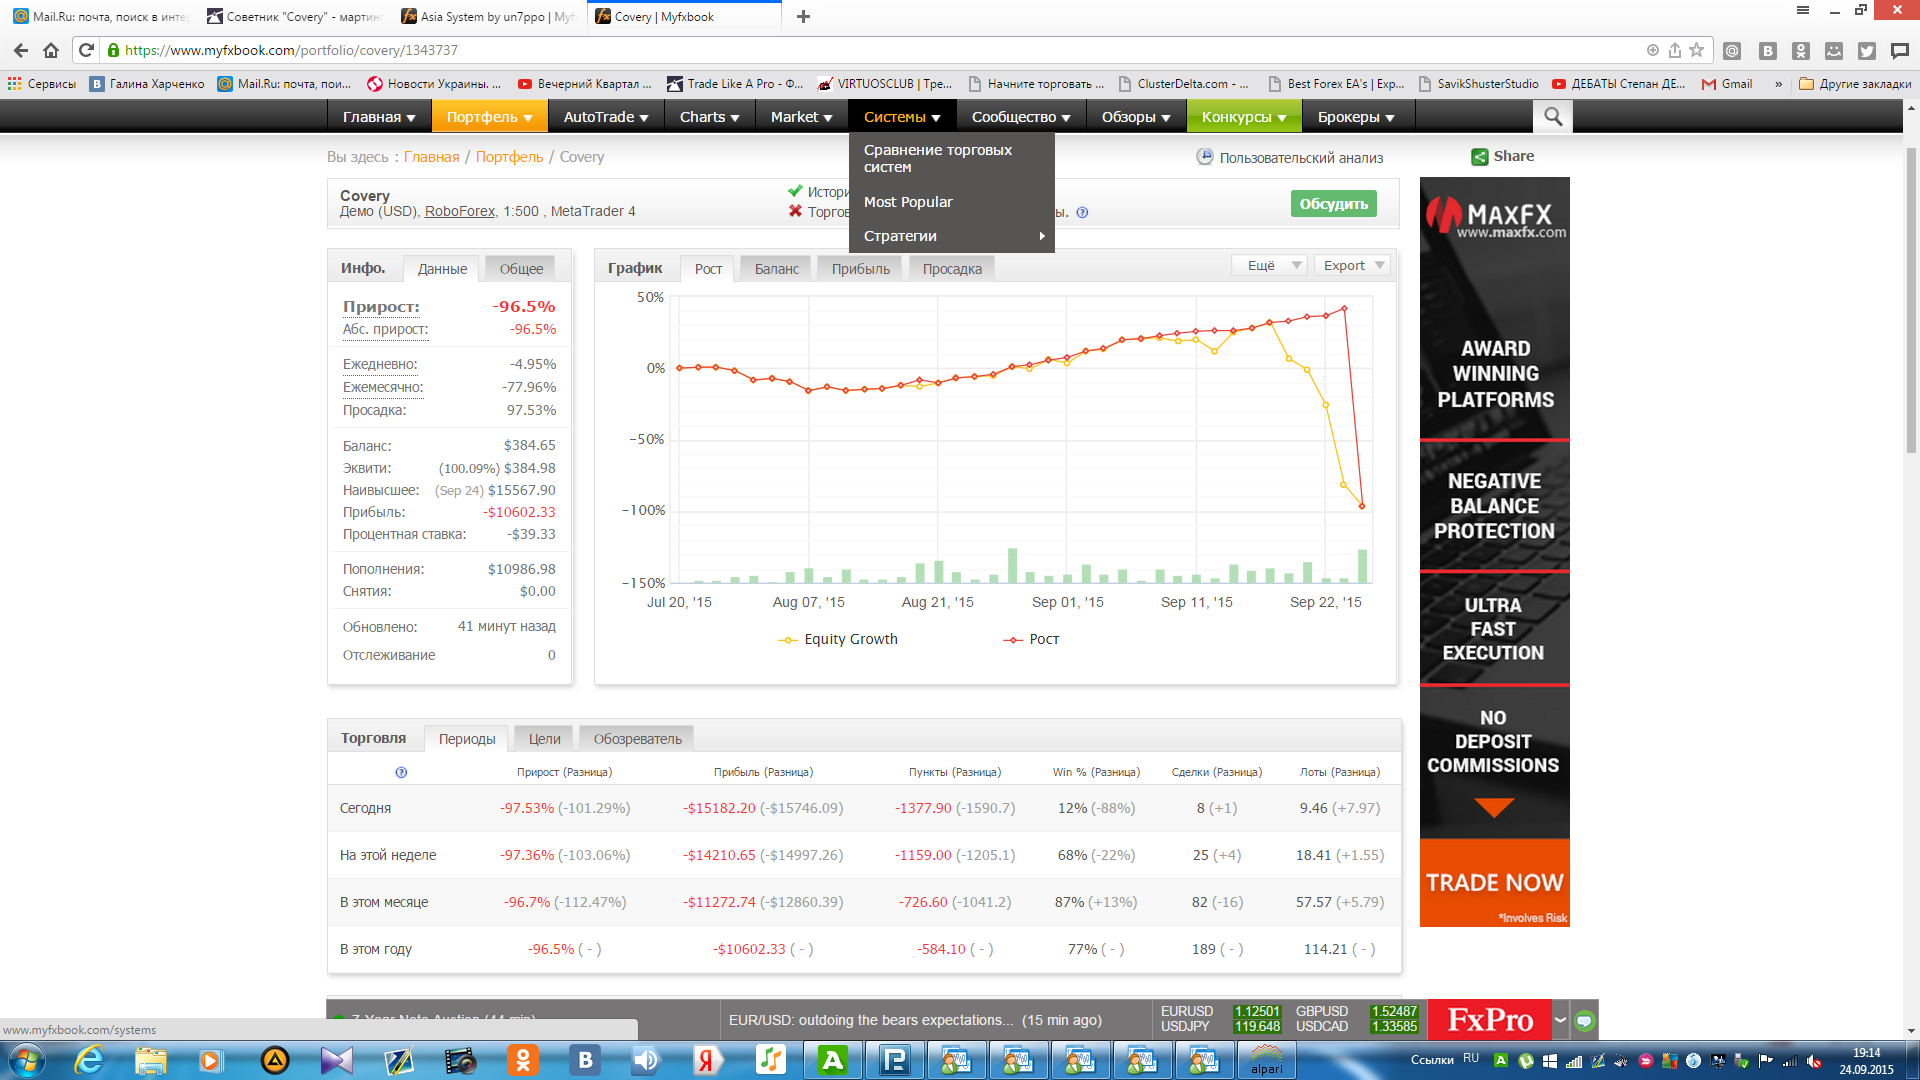Switch to the Asia System browser tab

pyautogui.click(x=488, y=17)
